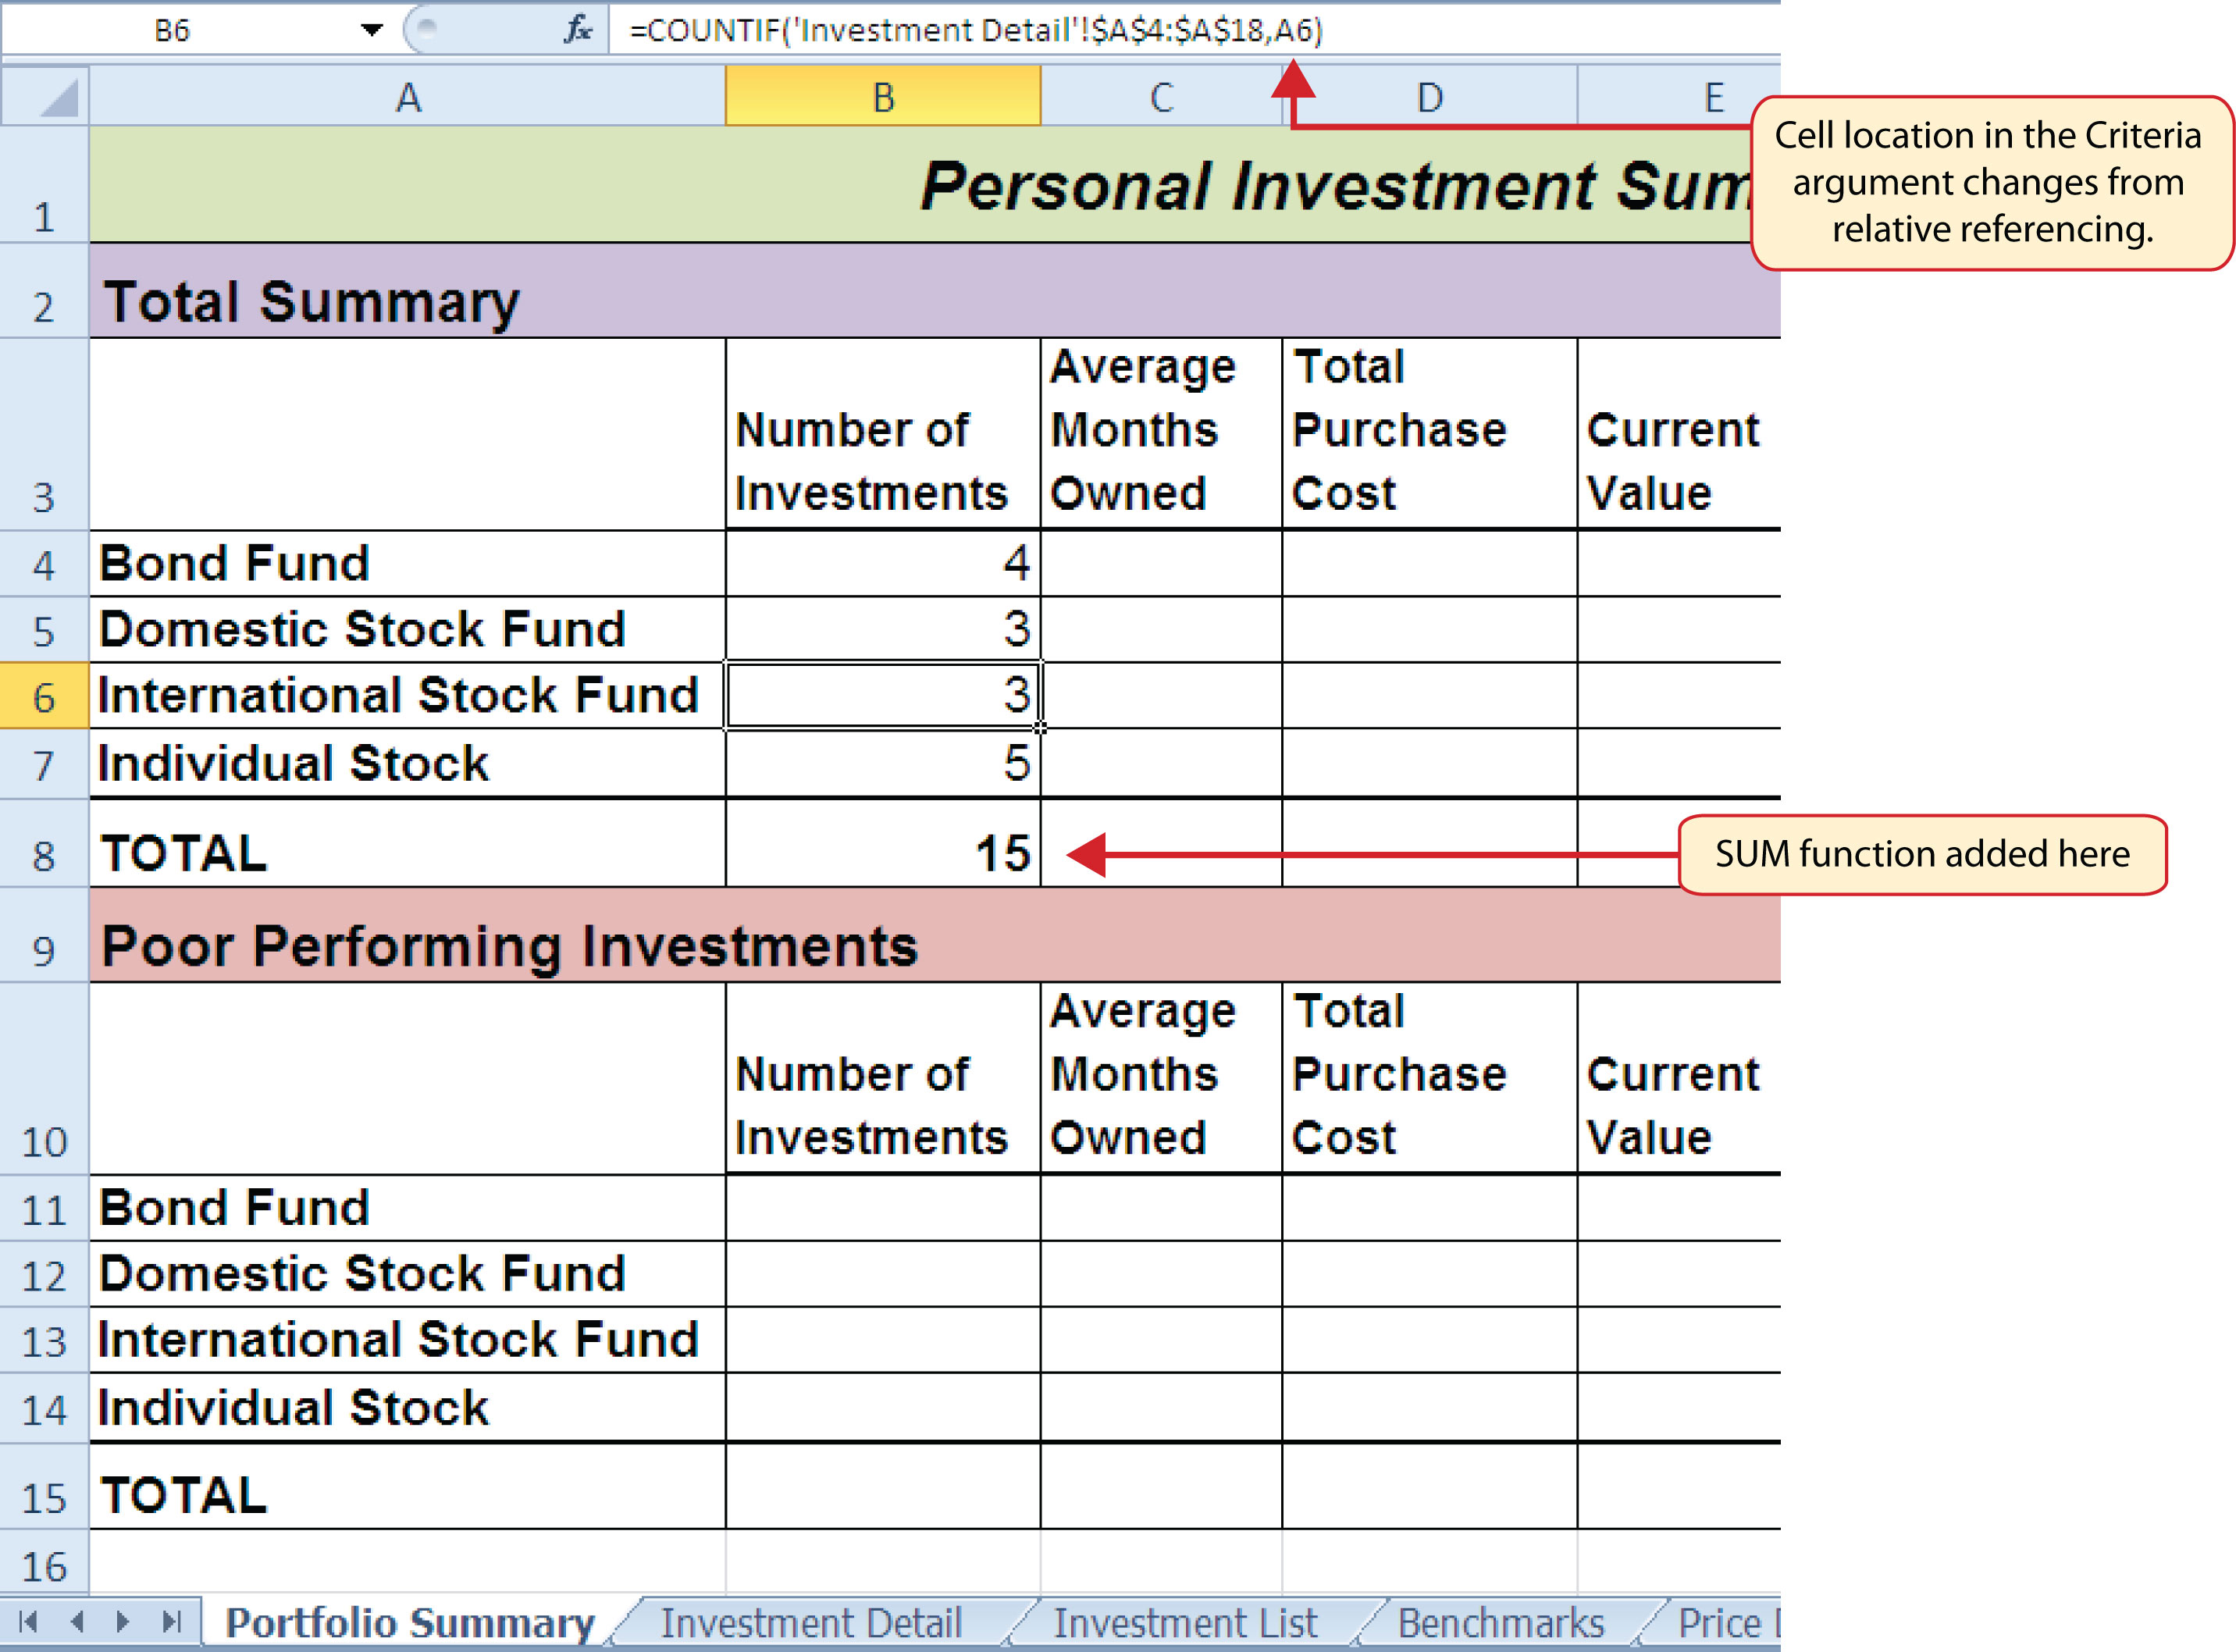Viewport: 2236px width, 1652px height.
Task: Select the Bond Fund count cell showing 4
Action: click(x=883, y=563)
